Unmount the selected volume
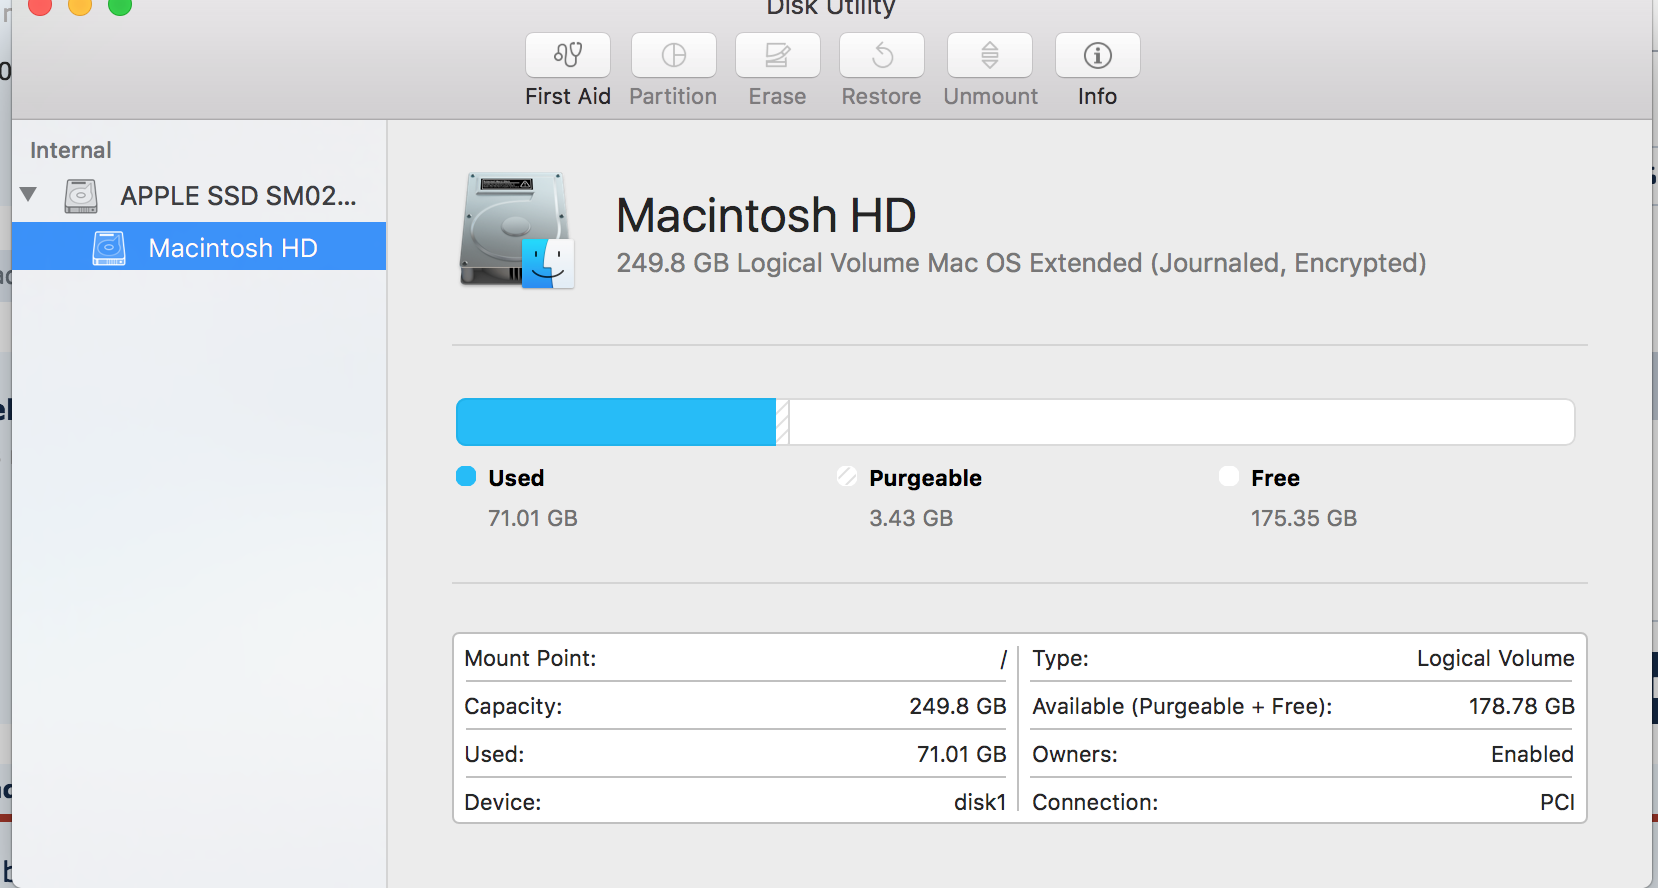Viewport: 1658px width, 888px height. (990, 55)
